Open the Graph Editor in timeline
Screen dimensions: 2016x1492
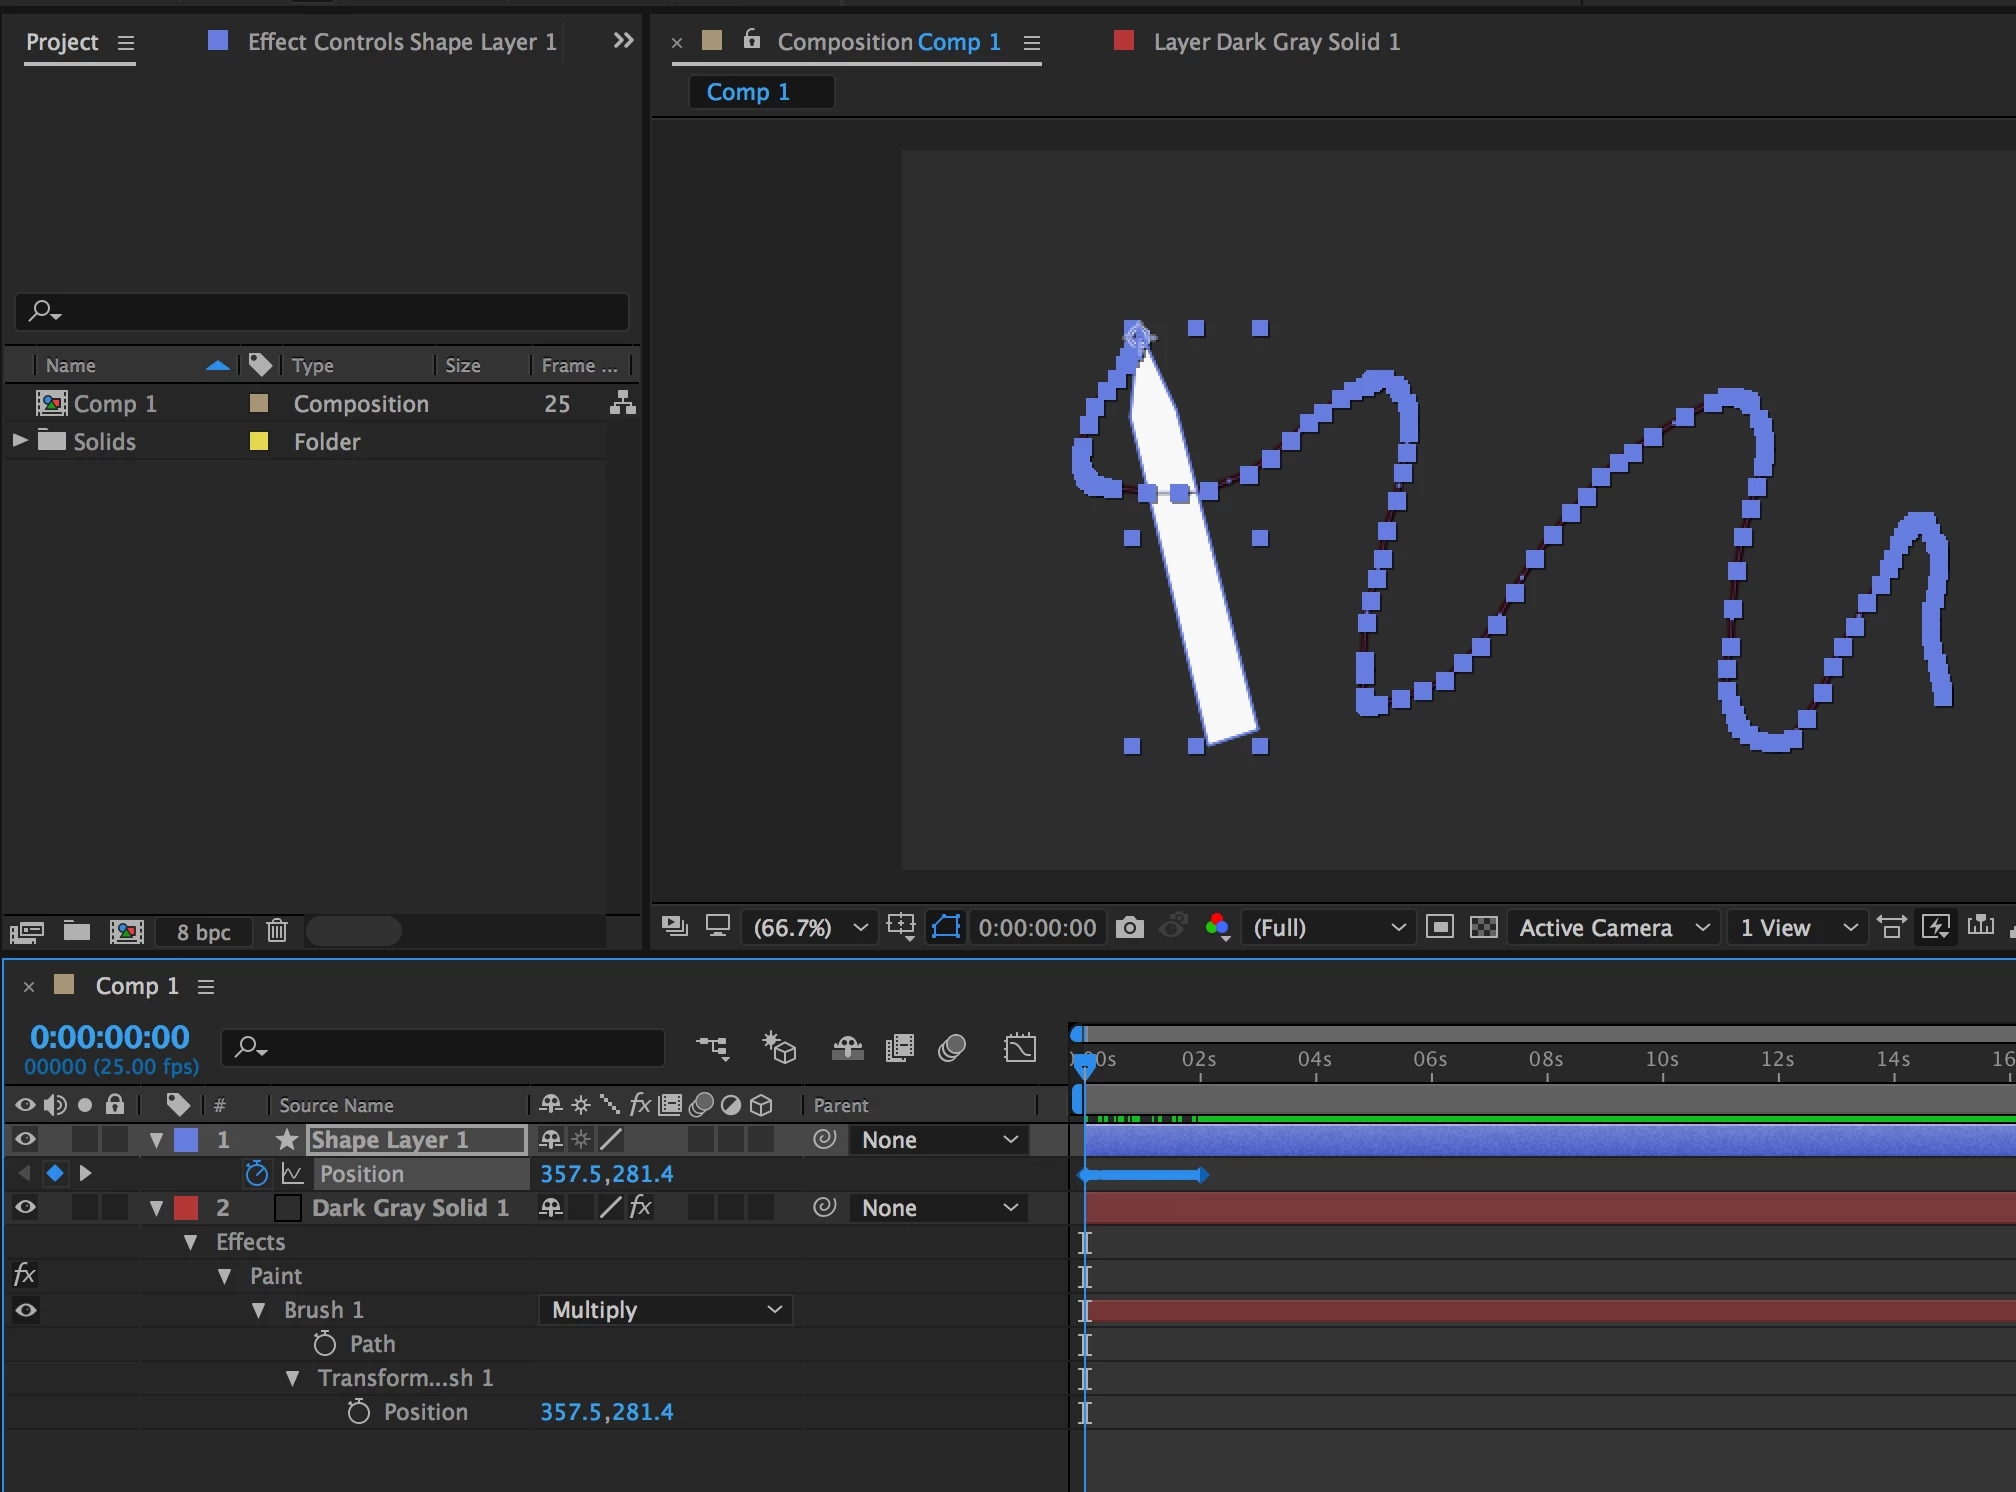click(x=1019, y=1048)
